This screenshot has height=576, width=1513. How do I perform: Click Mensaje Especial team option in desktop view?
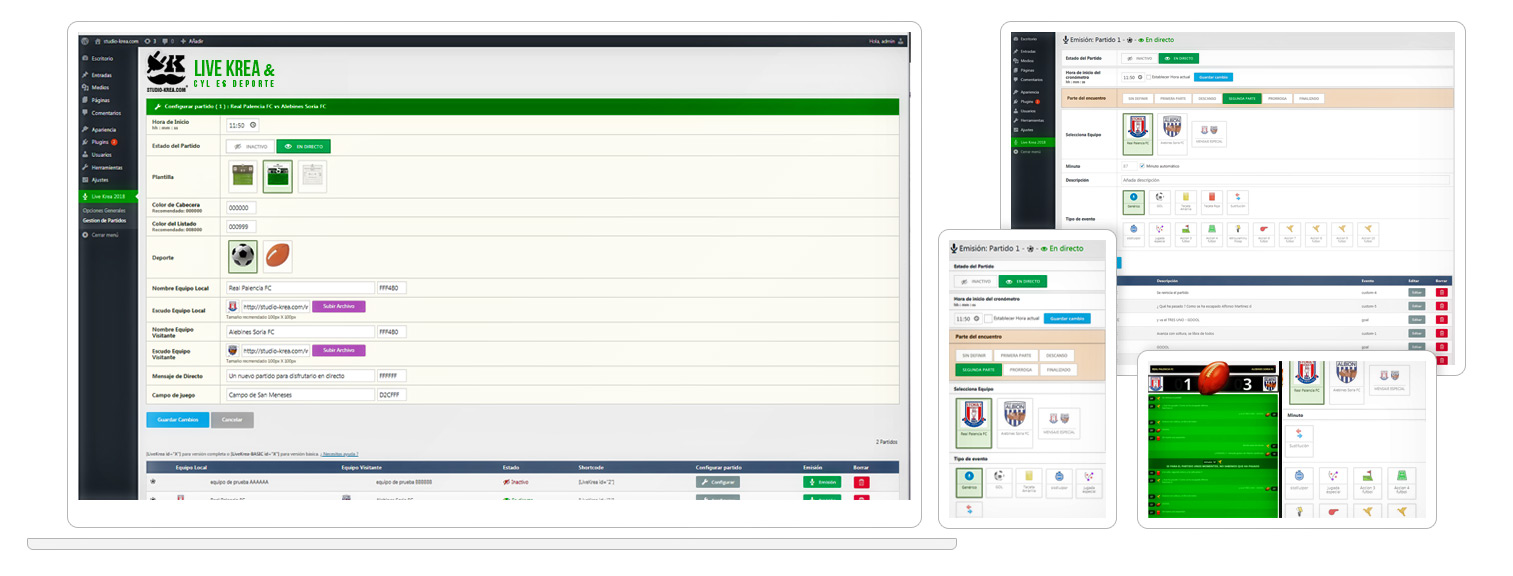click(x=1209, y=134)
